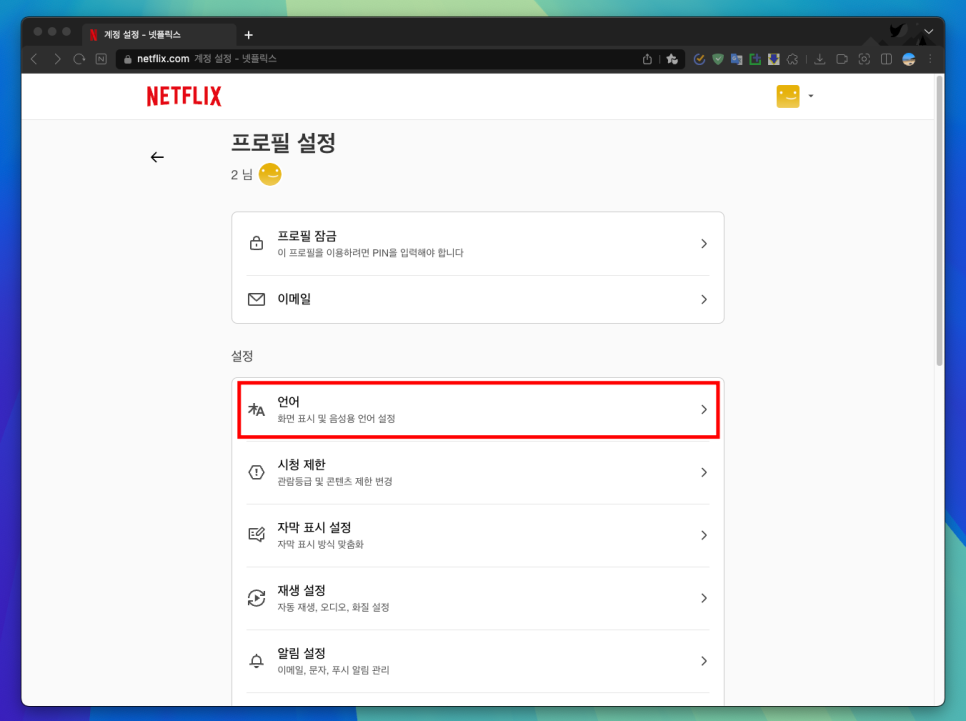The width and height of the screenshot is (966, 721).
Task: Click the blue checkmark extension icon
Action: [699, 59]
